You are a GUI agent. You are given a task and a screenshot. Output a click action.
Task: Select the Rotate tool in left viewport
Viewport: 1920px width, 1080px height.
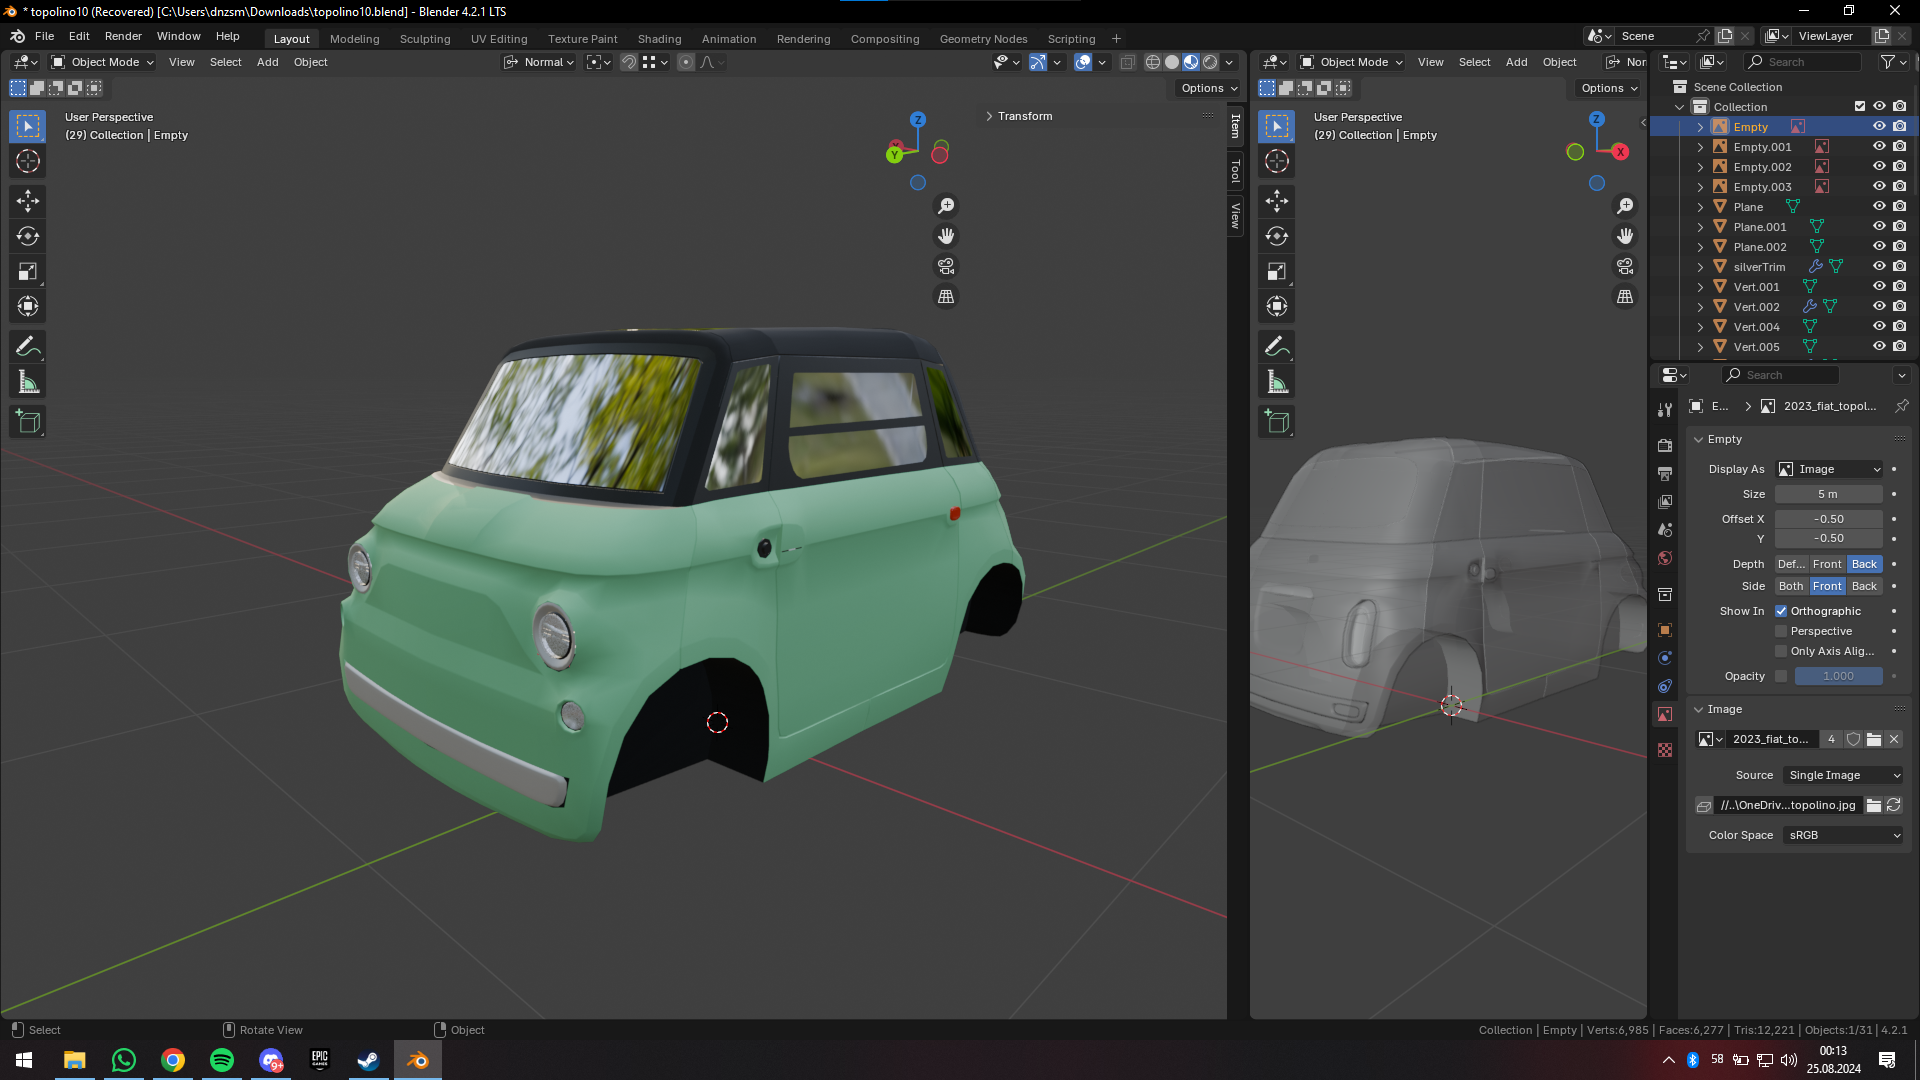(28, 237)
